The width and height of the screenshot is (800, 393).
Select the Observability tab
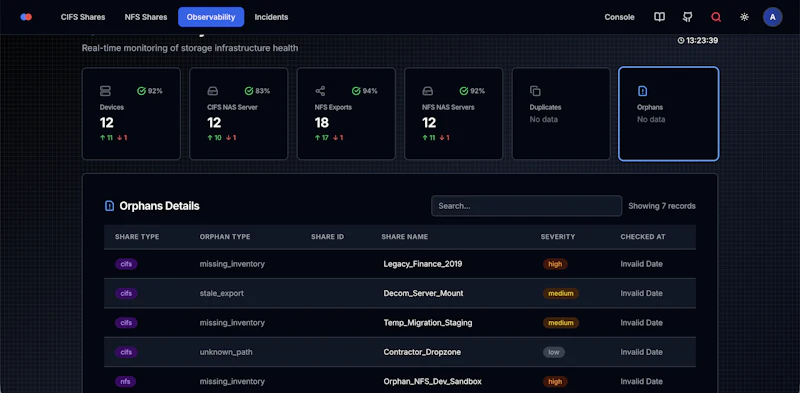pyautogui.click(x=211, y=17)
